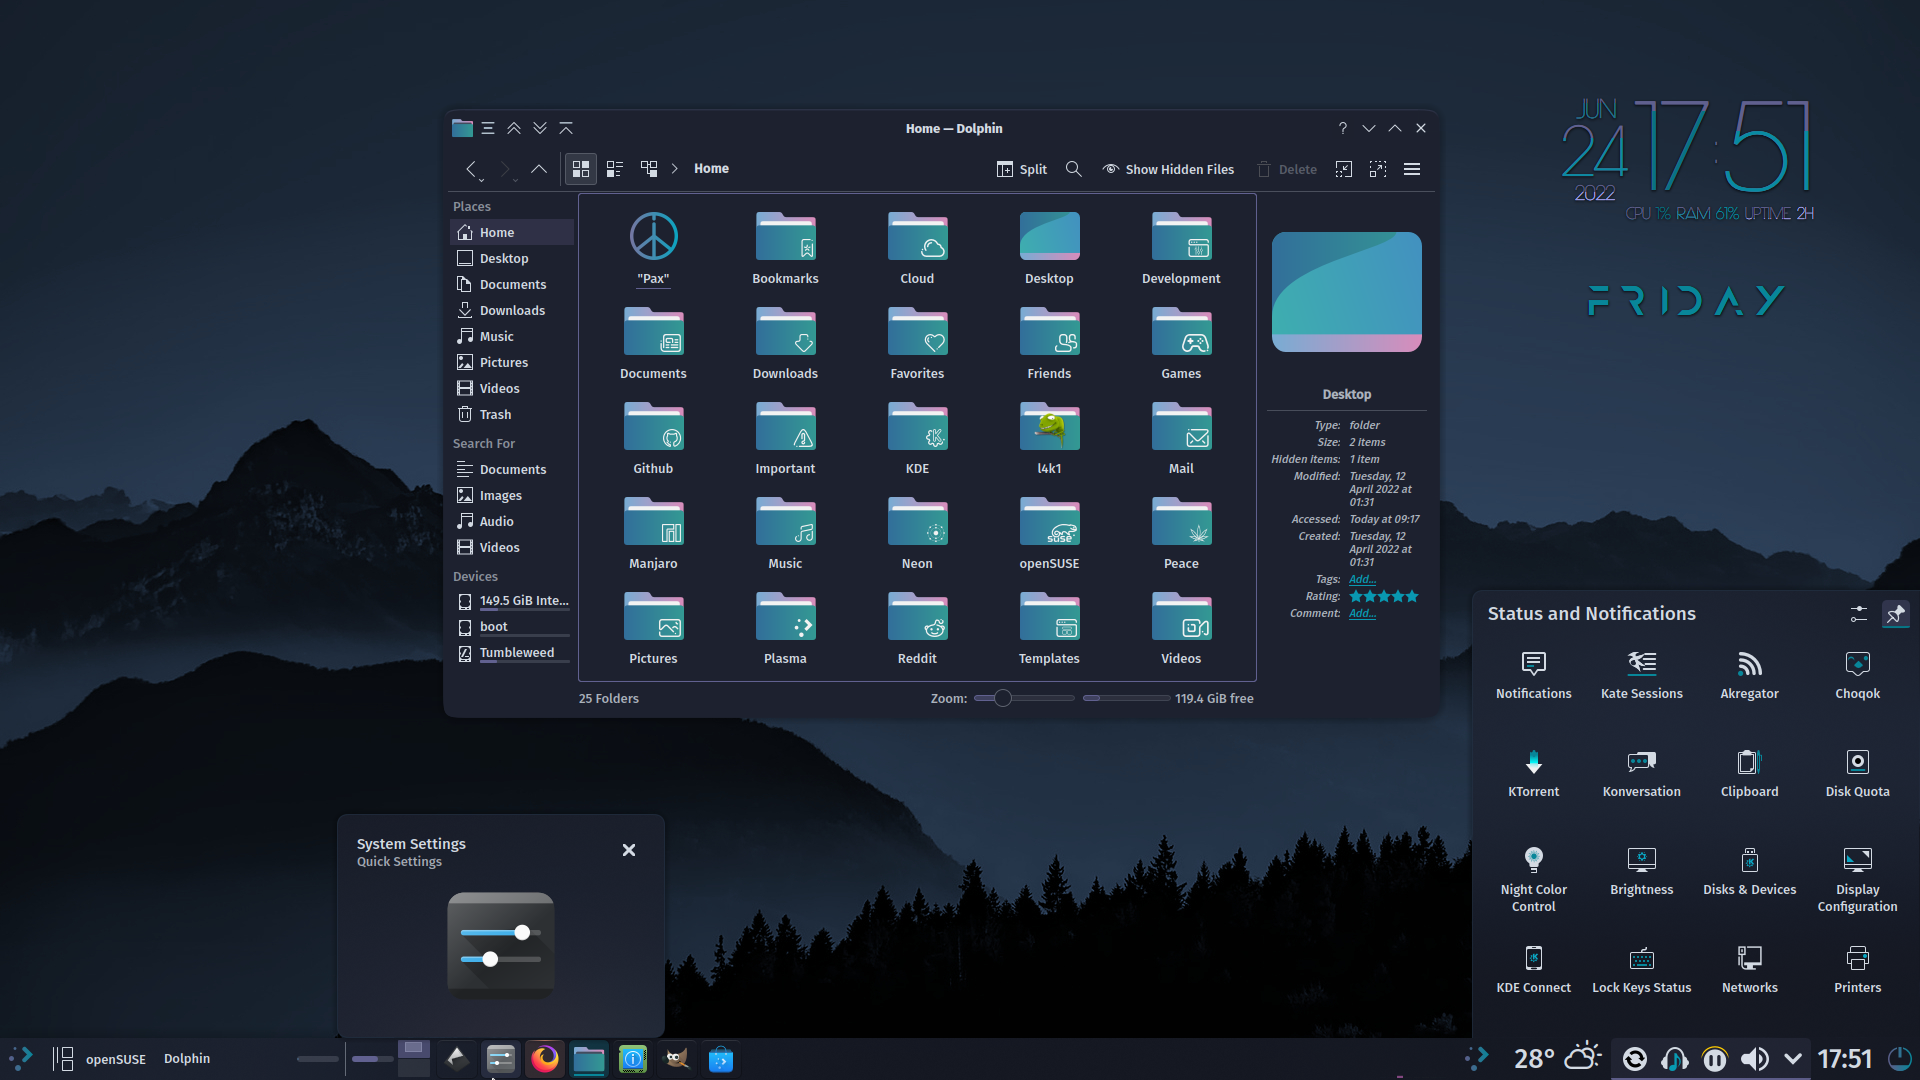Image resolution: width=1920 pixels, height=1080 pixels.
Task: Select Downloads in Places panel
Action: click(x=512, y=310)
